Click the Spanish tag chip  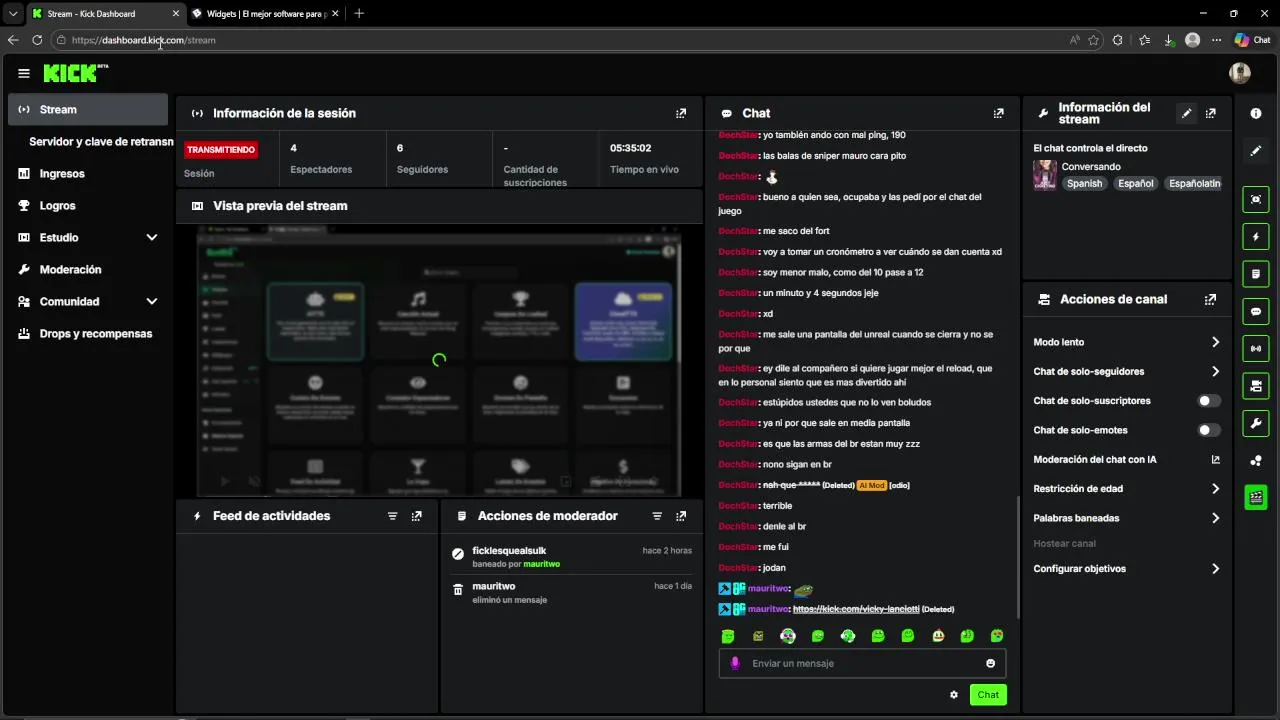[1084, 184]
